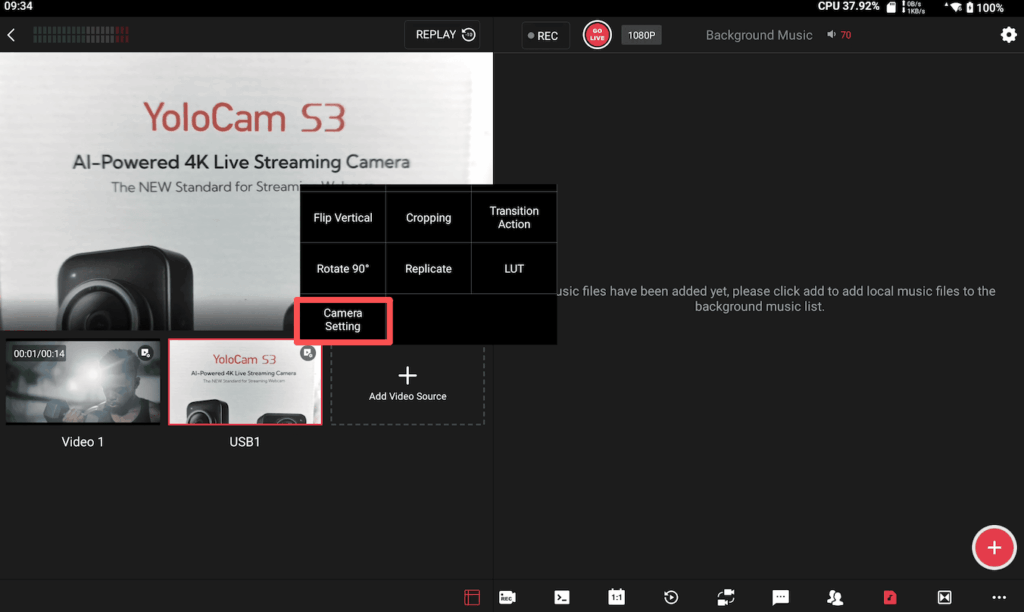Select Camera Setting from the popup menu

click(343, 320)
